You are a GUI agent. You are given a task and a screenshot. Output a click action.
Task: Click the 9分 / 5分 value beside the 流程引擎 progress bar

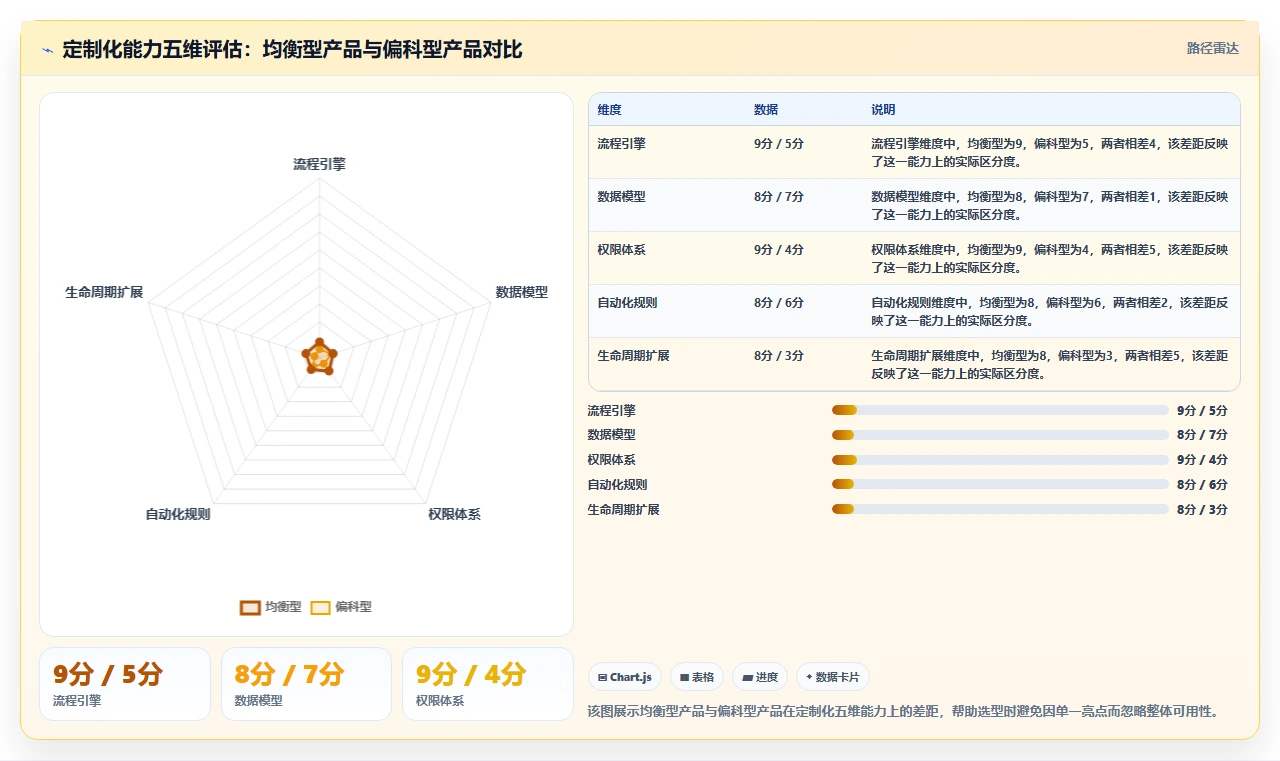coord(1202,410)
